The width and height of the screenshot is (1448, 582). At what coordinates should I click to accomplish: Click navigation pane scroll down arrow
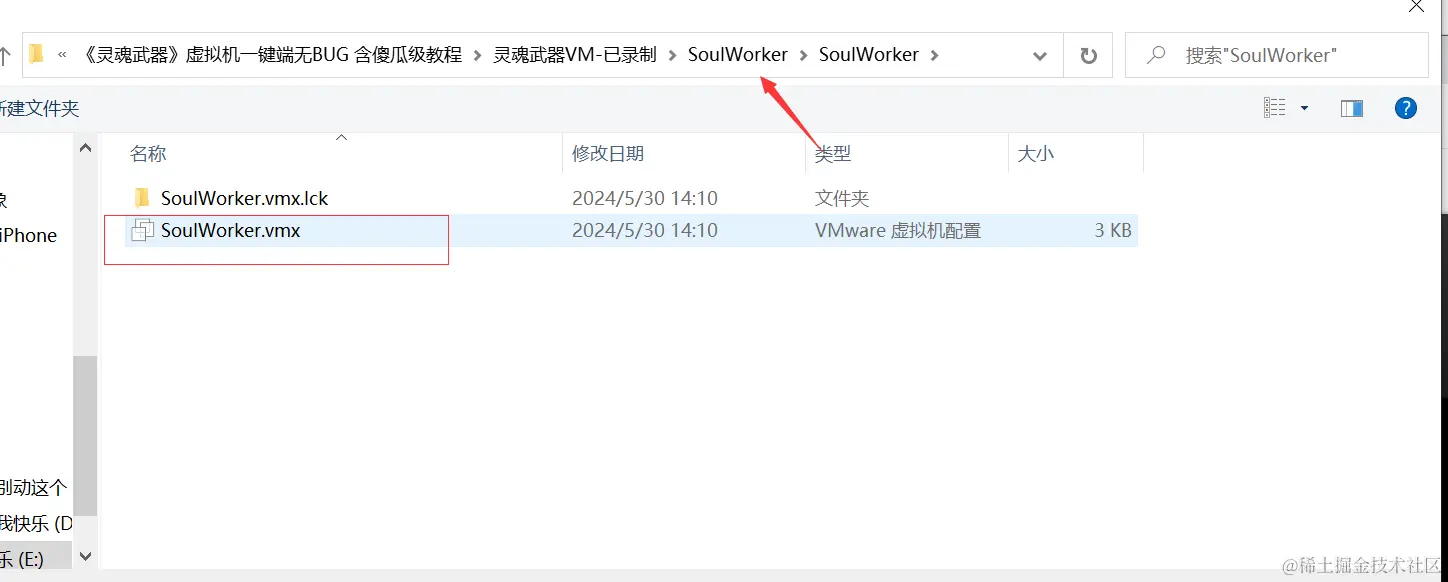click(85, 556)
